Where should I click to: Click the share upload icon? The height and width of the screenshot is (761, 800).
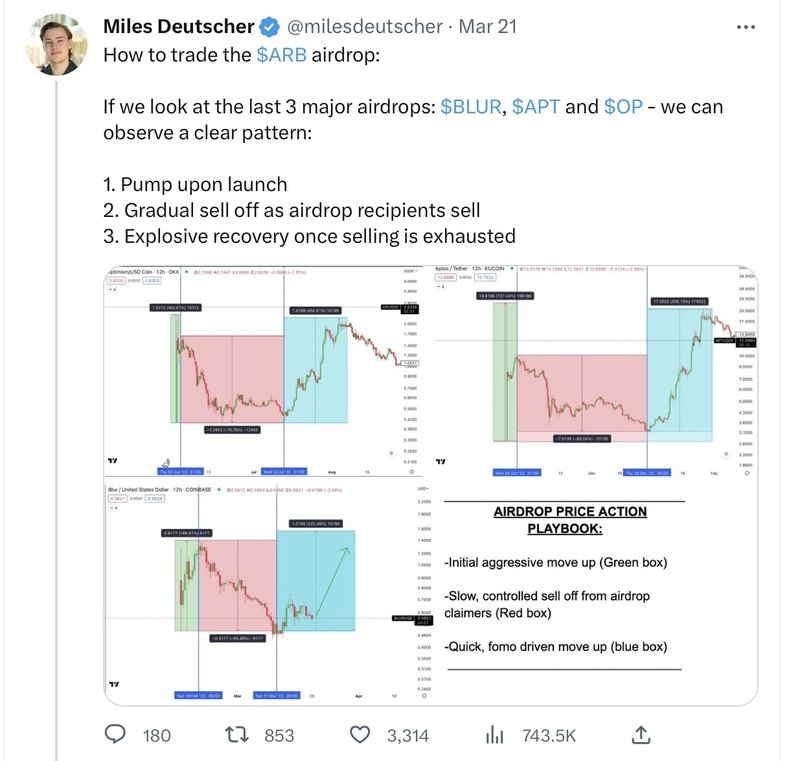pyautogui.click(x=640, y=735)
